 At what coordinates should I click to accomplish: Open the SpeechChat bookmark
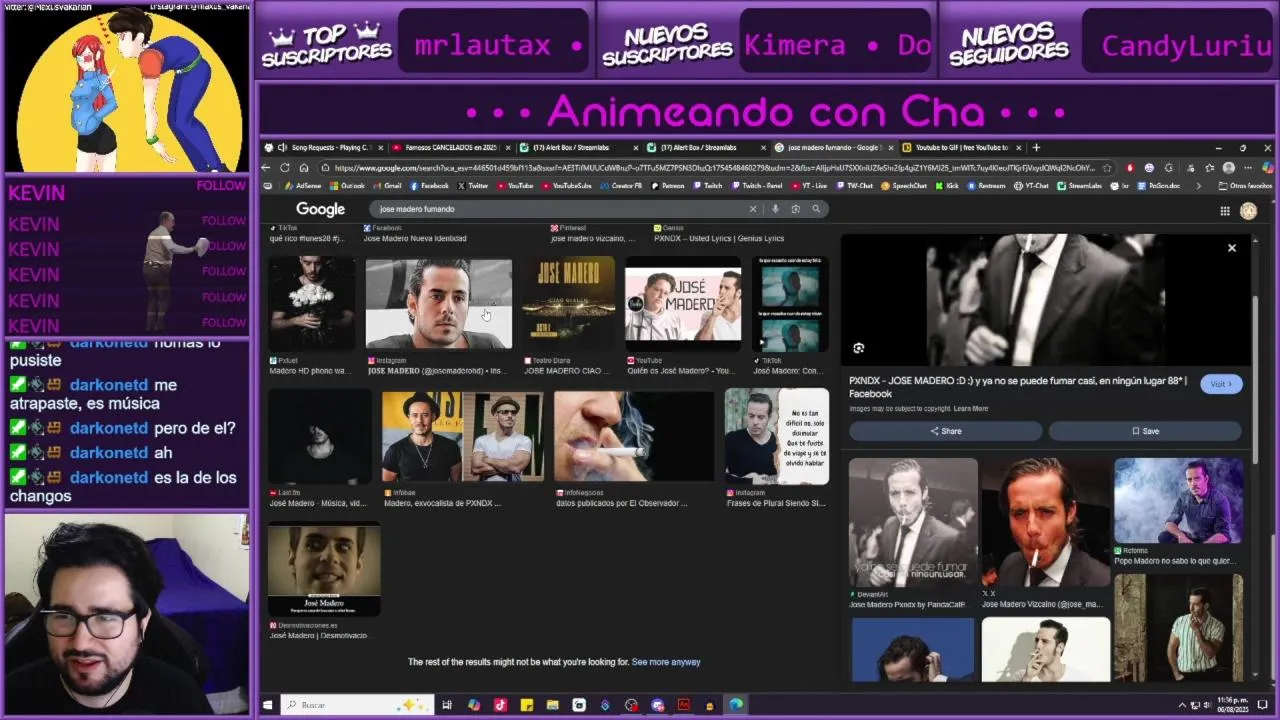(903, 186)
